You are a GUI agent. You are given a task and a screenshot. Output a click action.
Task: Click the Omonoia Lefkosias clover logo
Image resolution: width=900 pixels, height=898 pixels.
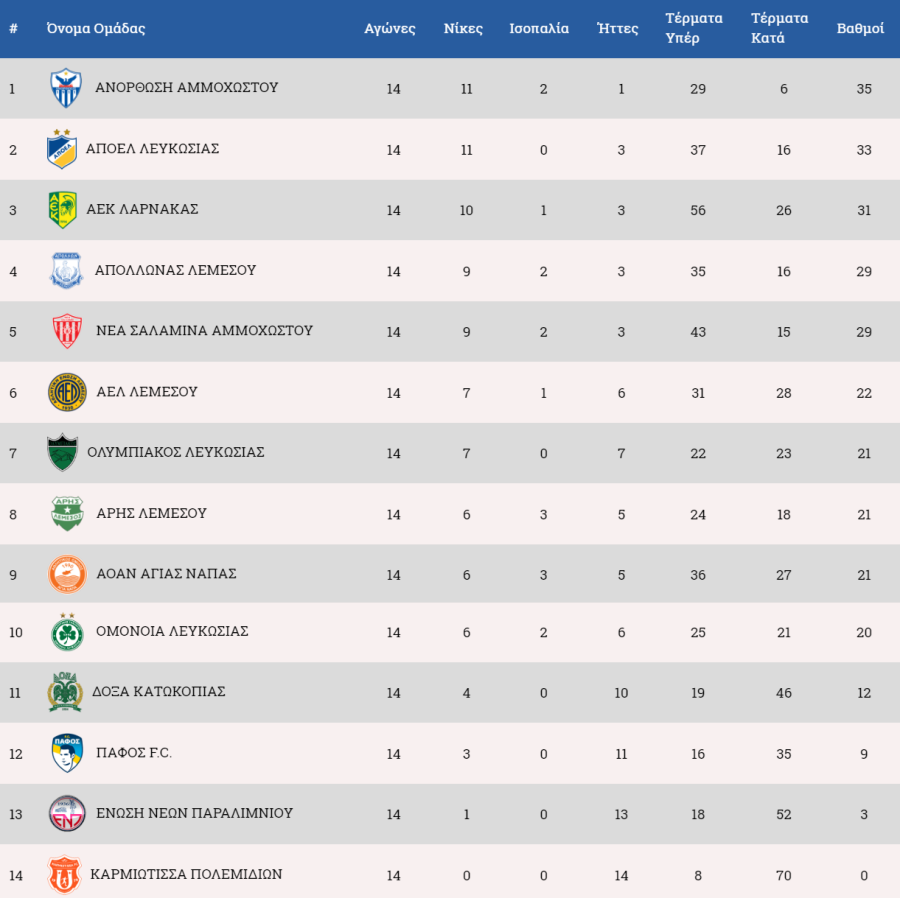67,632
